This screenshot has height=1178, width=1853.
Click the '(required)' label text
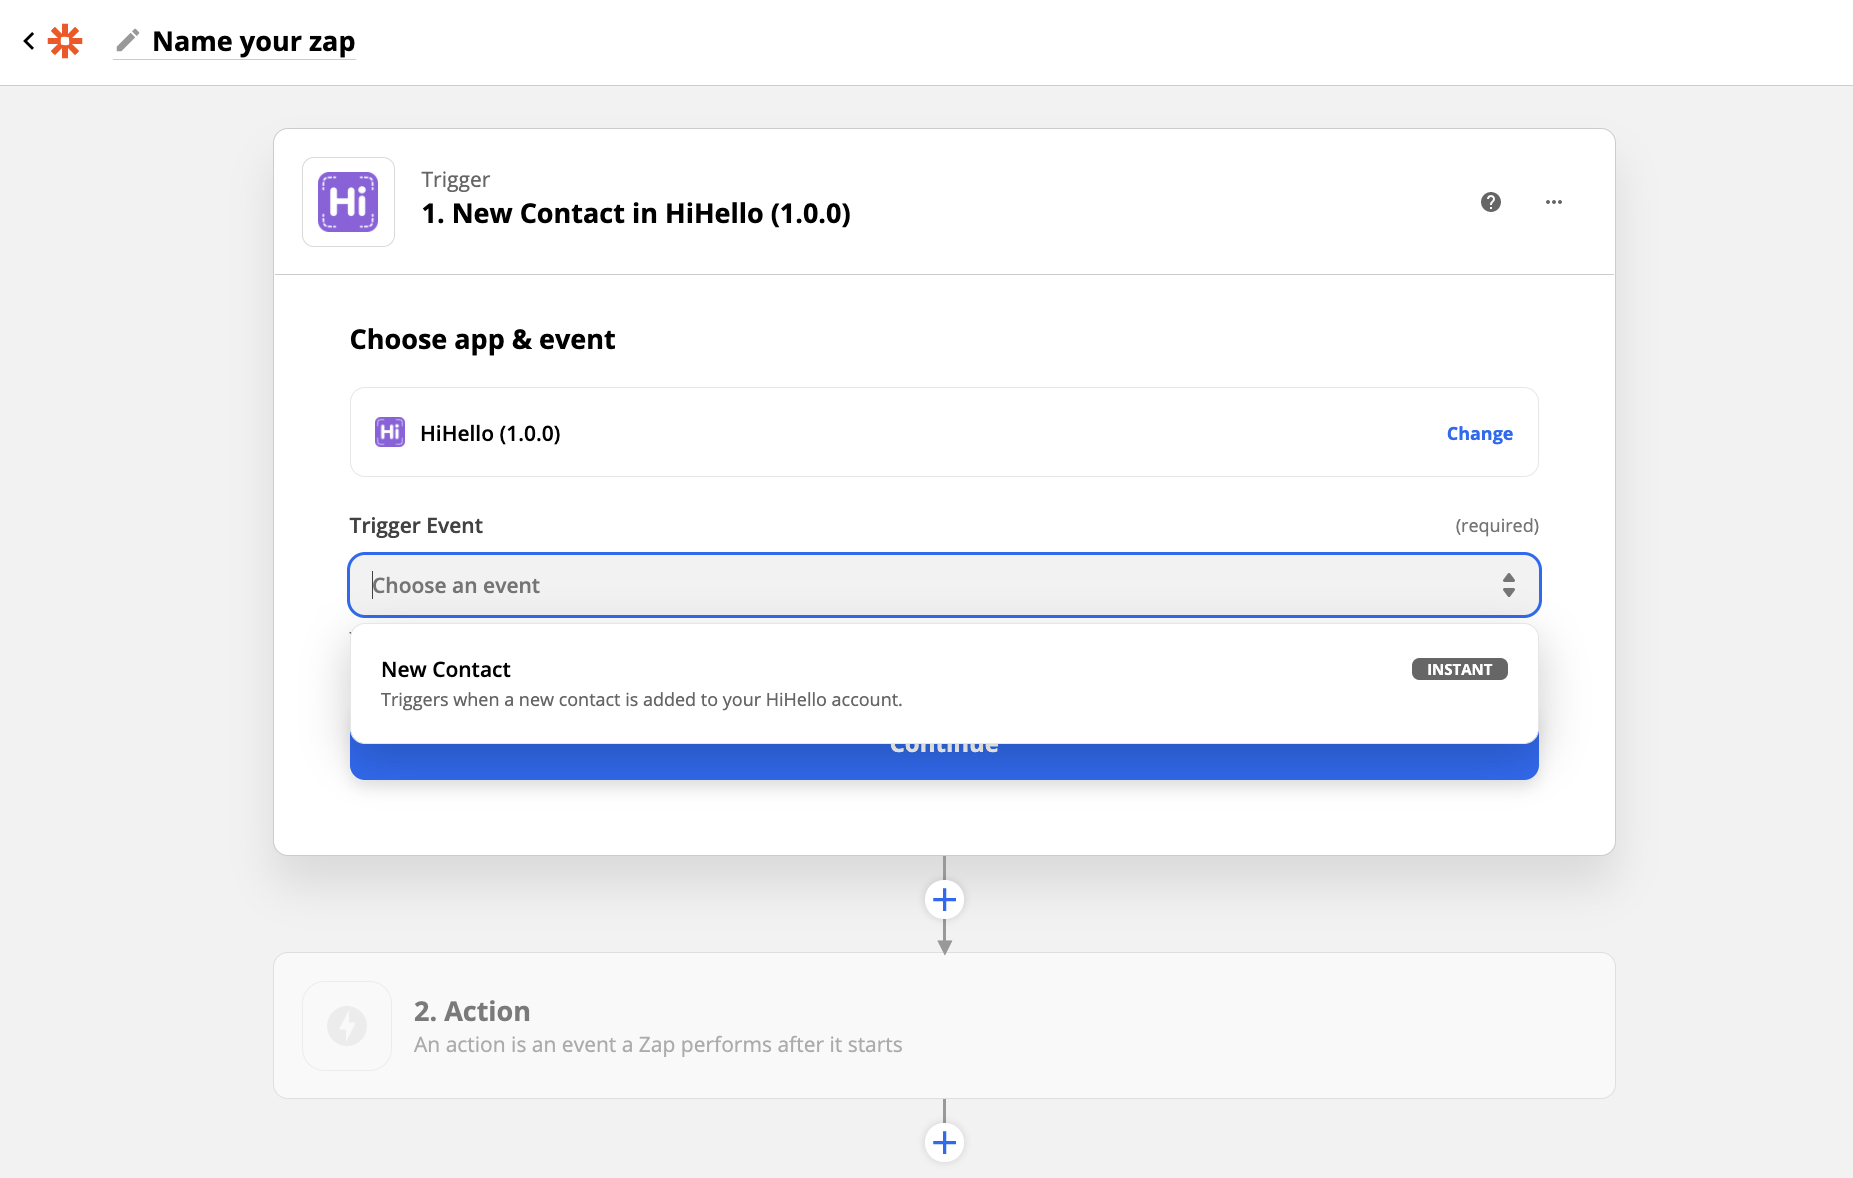point(1496,526)
